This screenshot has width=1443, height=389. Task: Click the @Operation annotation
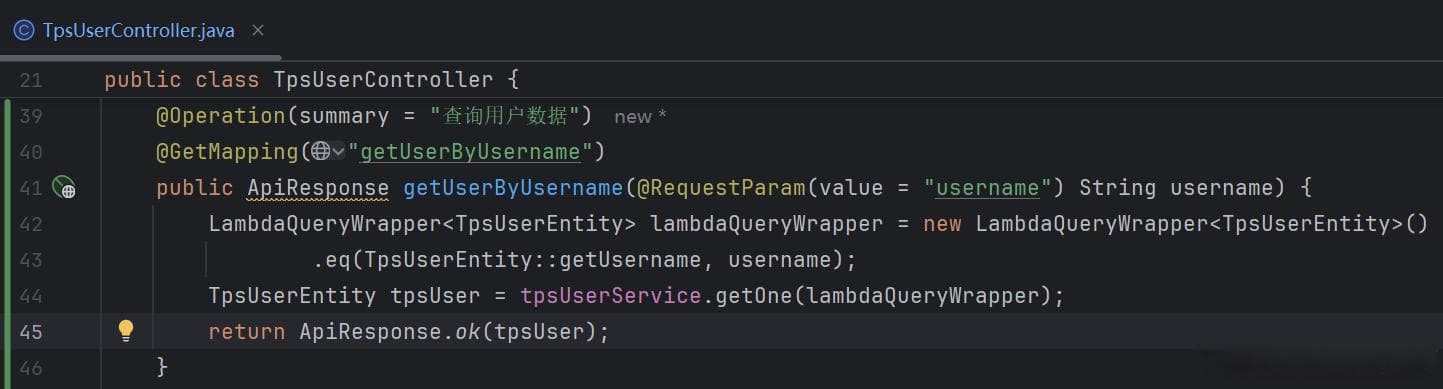221,116
